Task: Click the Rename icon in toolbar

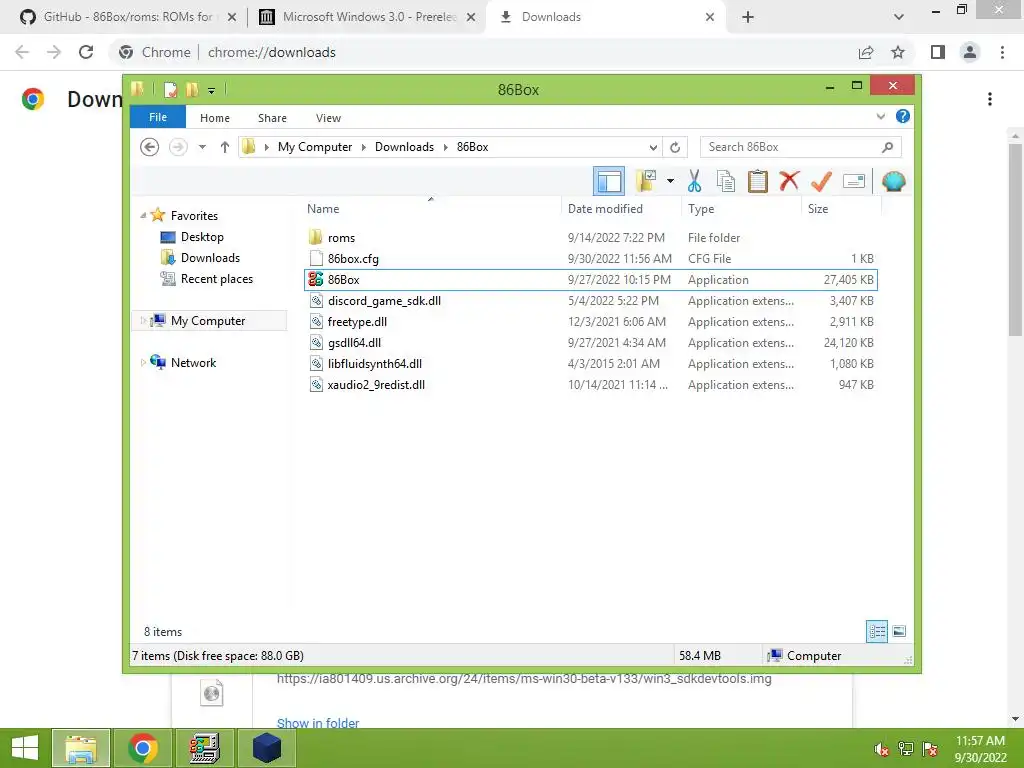Action: pyautogui.click(x=854, y=181)
